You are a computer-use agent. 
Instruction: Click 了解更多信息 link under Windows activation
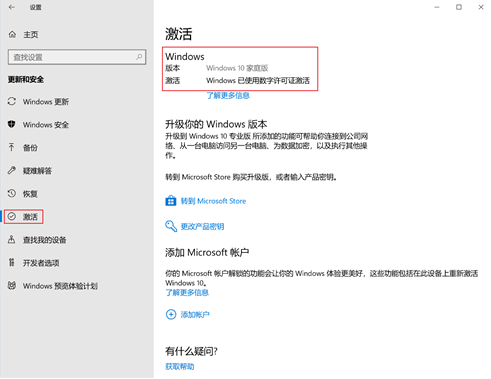[x=228, y=96]
